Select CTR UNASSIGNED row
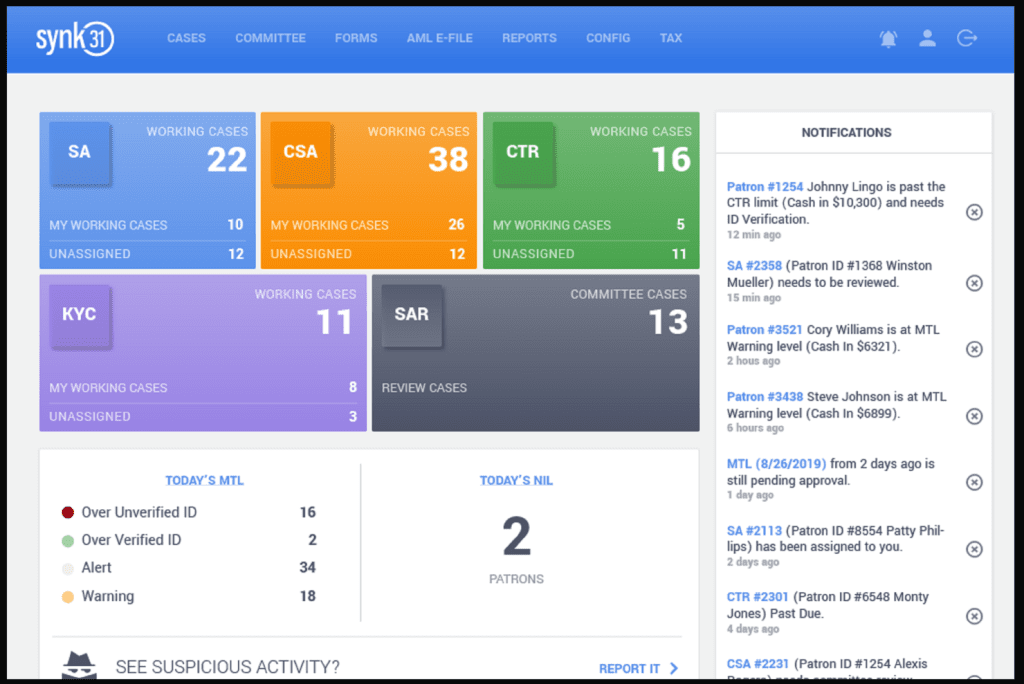 click(x=590, y=254)
